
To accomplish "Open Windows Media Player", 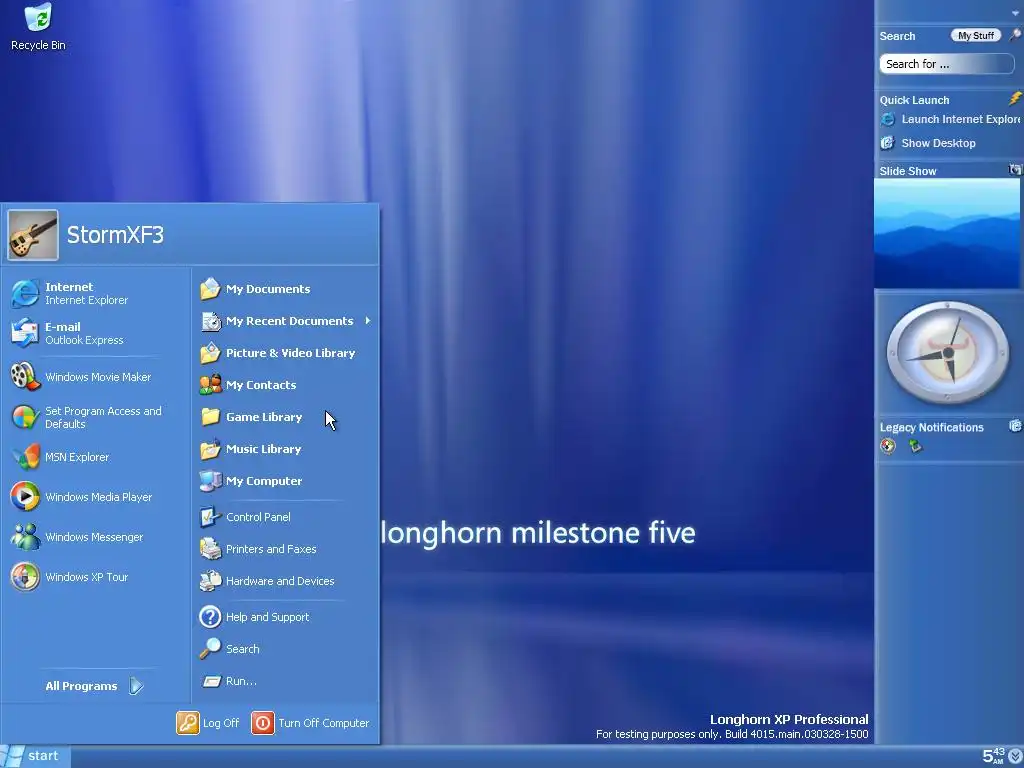I will tap(82, 497).
